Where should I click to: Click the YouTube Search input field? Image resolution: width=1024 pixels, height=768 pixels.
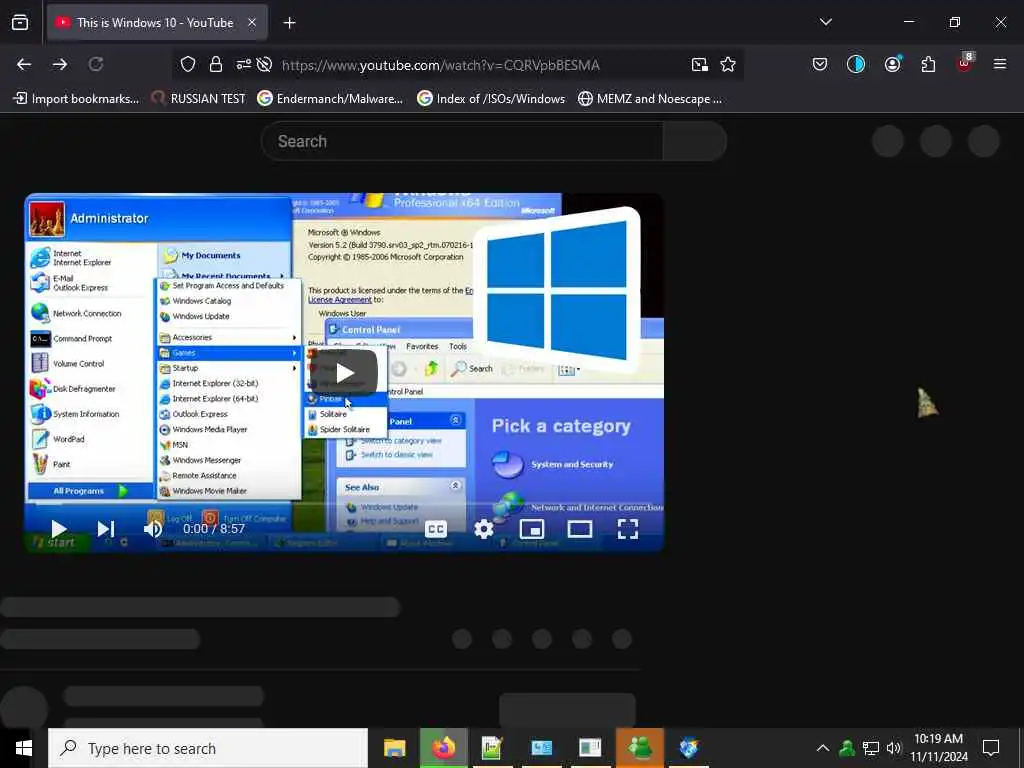(x=462, y=141)
